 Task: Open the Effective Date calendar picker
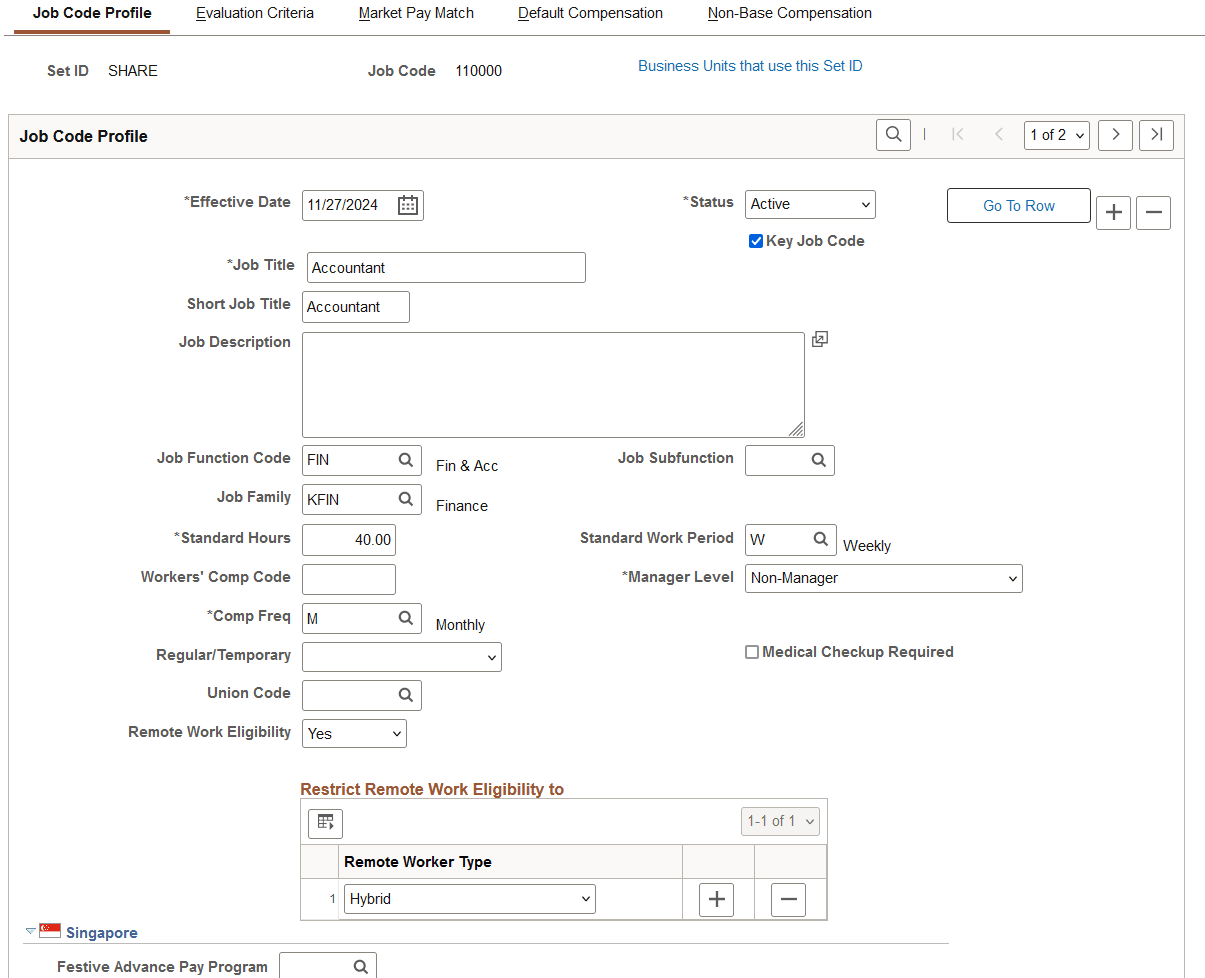click(x=407, y=204)
